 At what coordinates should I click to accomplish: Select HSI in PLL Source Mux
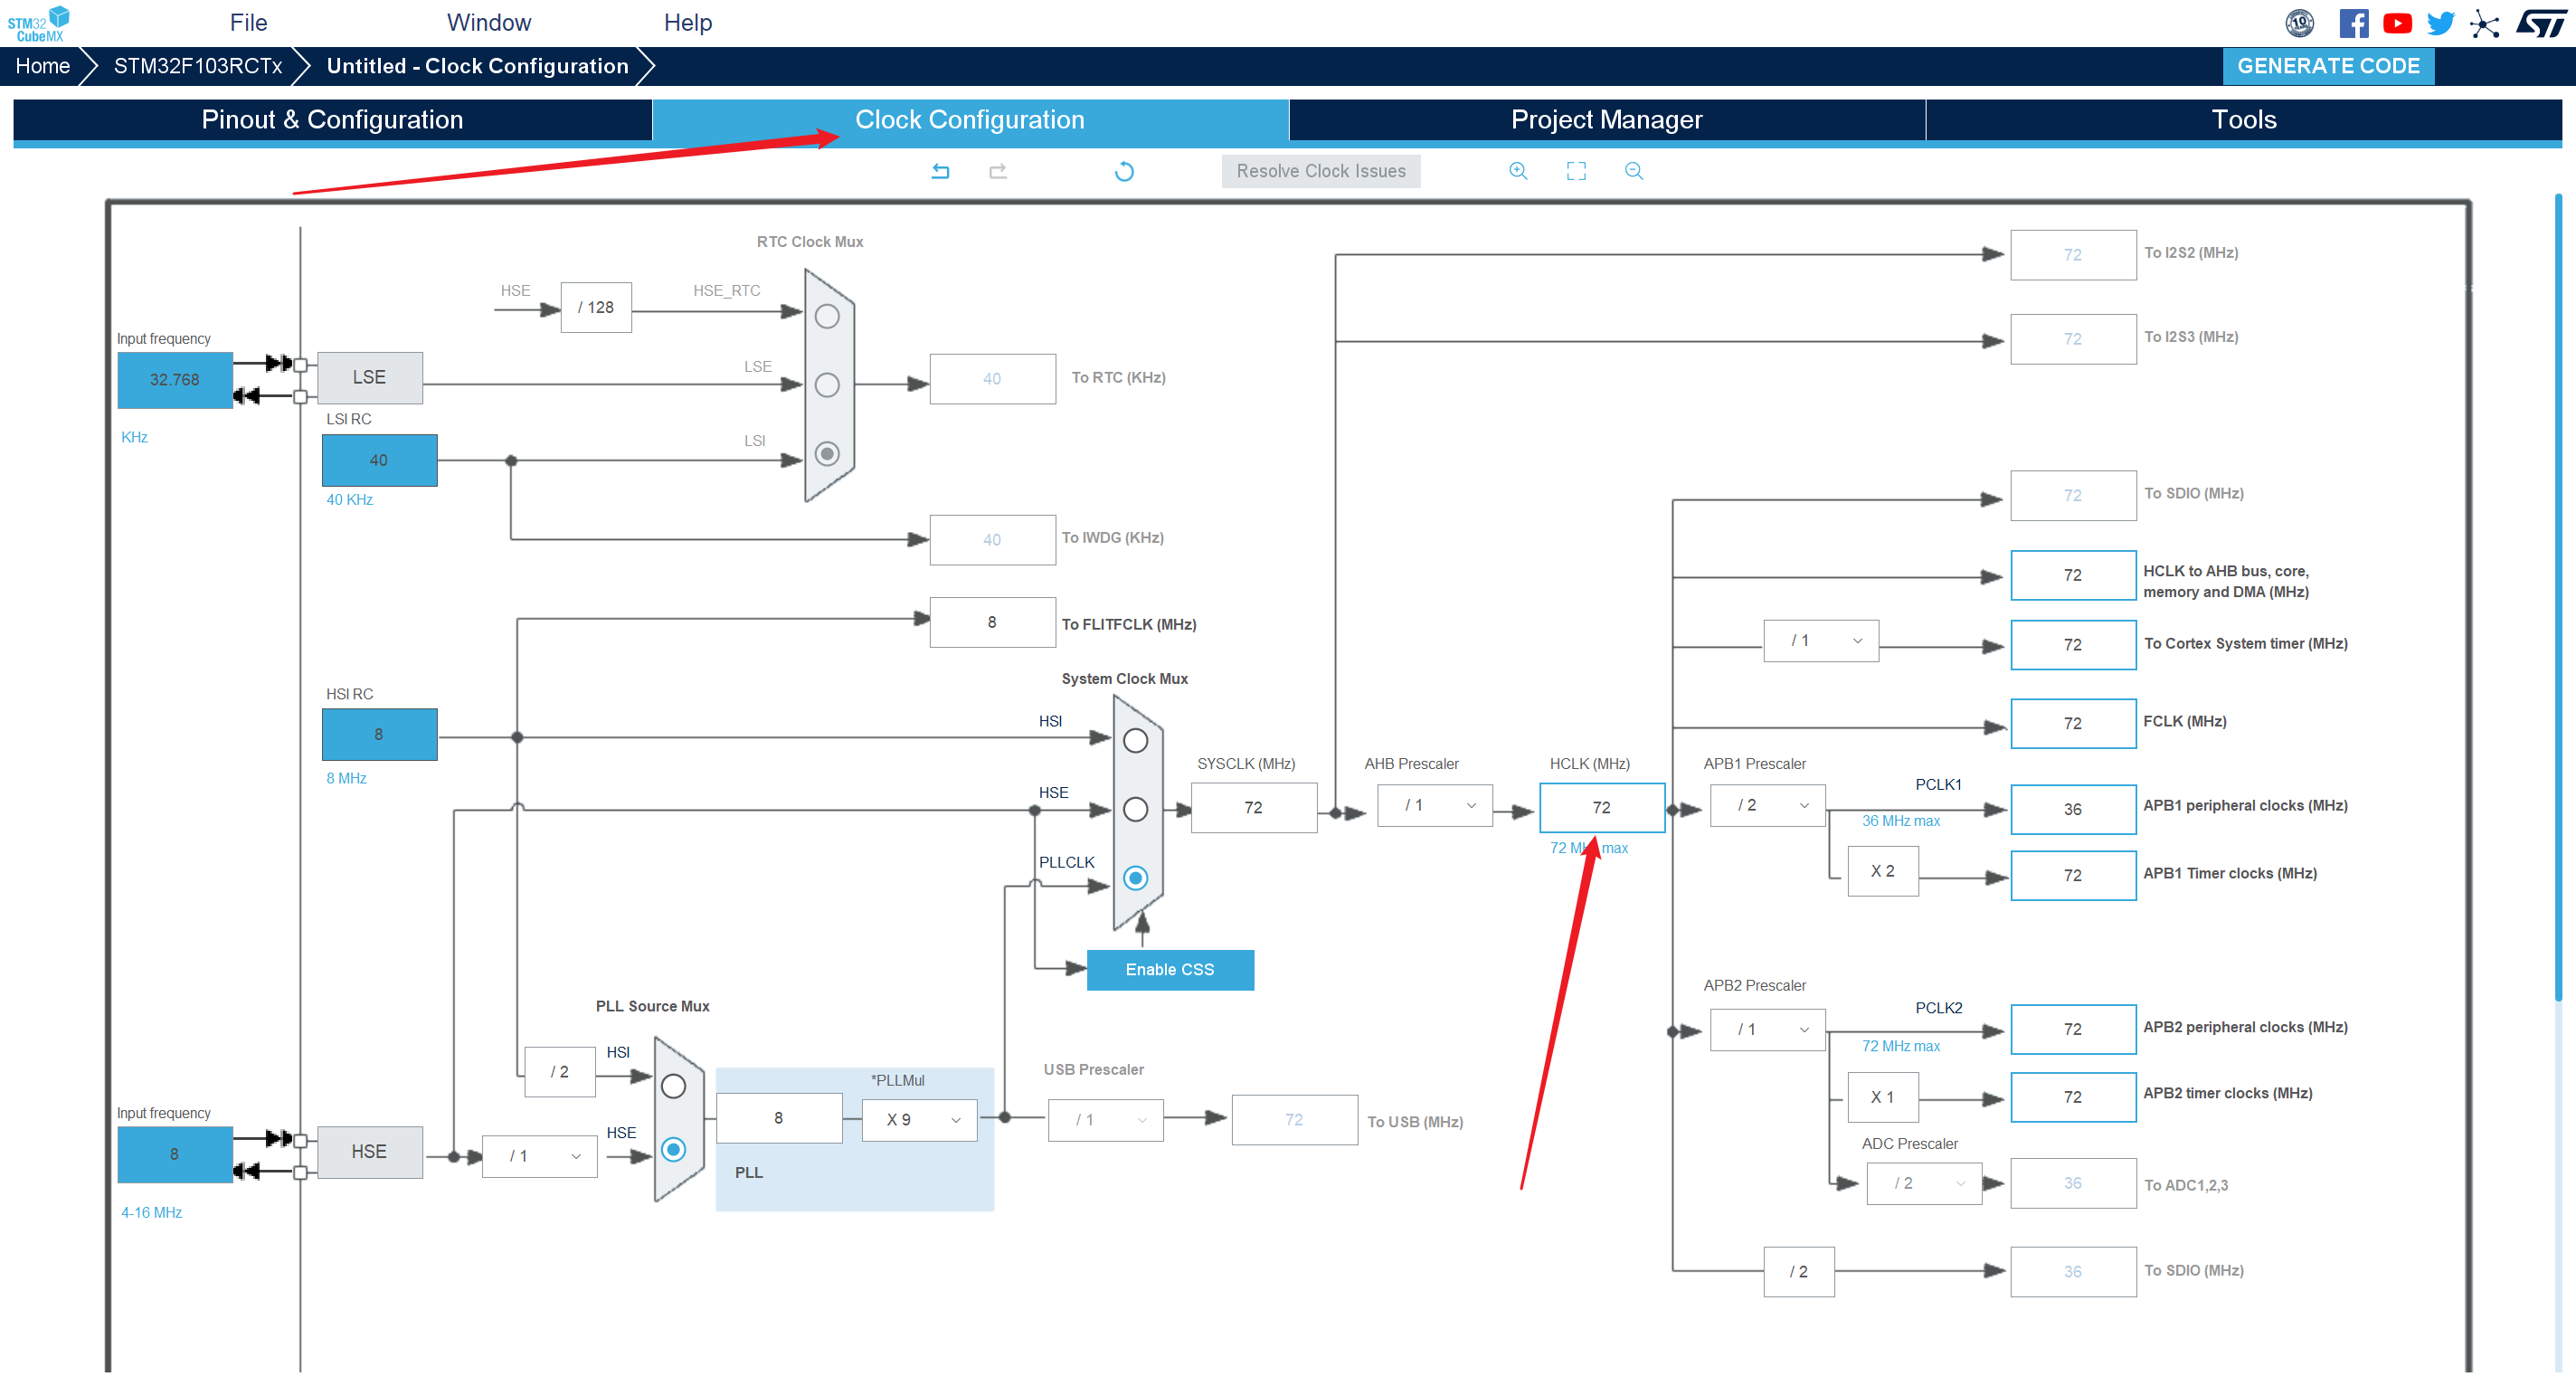pos(673,1086)
